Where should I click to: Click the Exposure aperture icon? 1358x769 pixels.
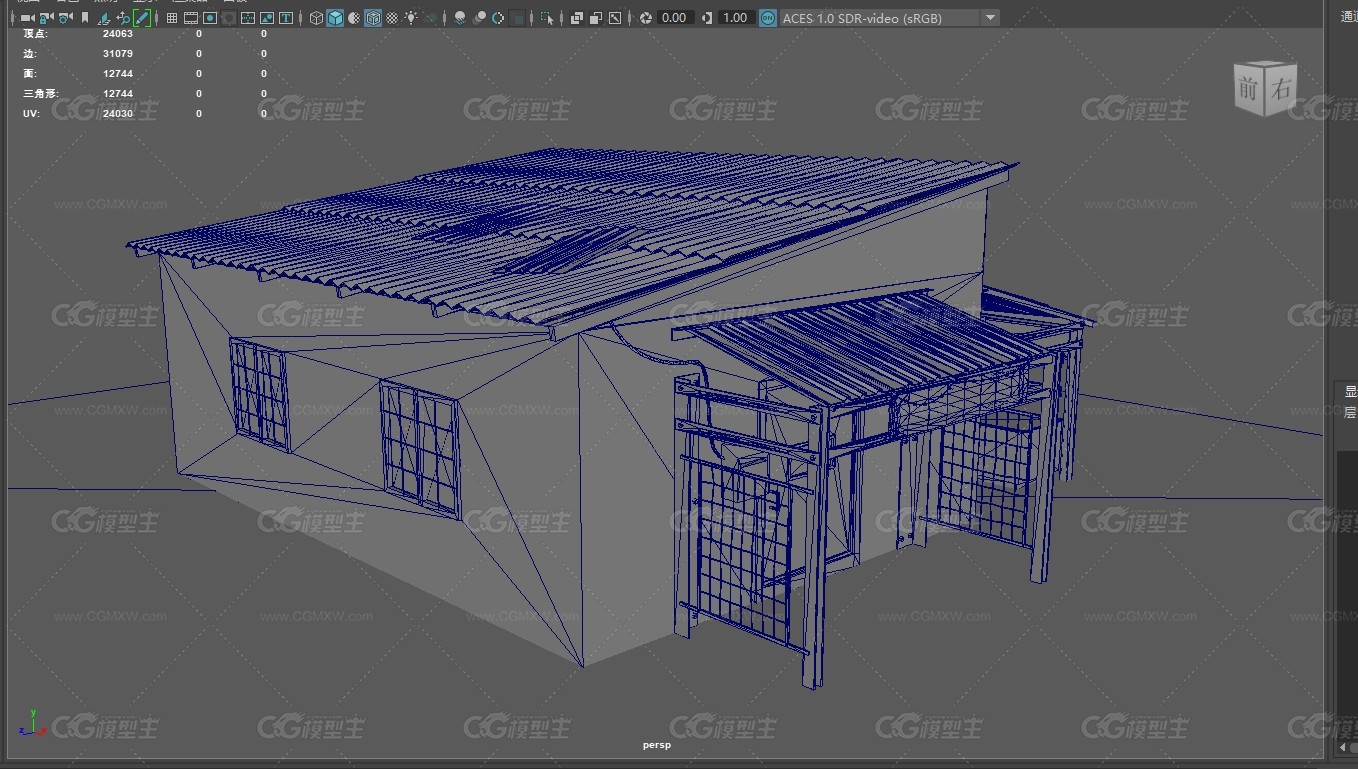(x=646, y=18)
